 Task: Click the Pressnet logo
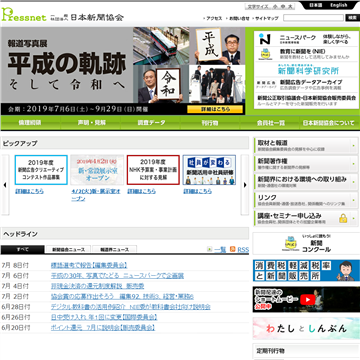(x=24, y=15)
